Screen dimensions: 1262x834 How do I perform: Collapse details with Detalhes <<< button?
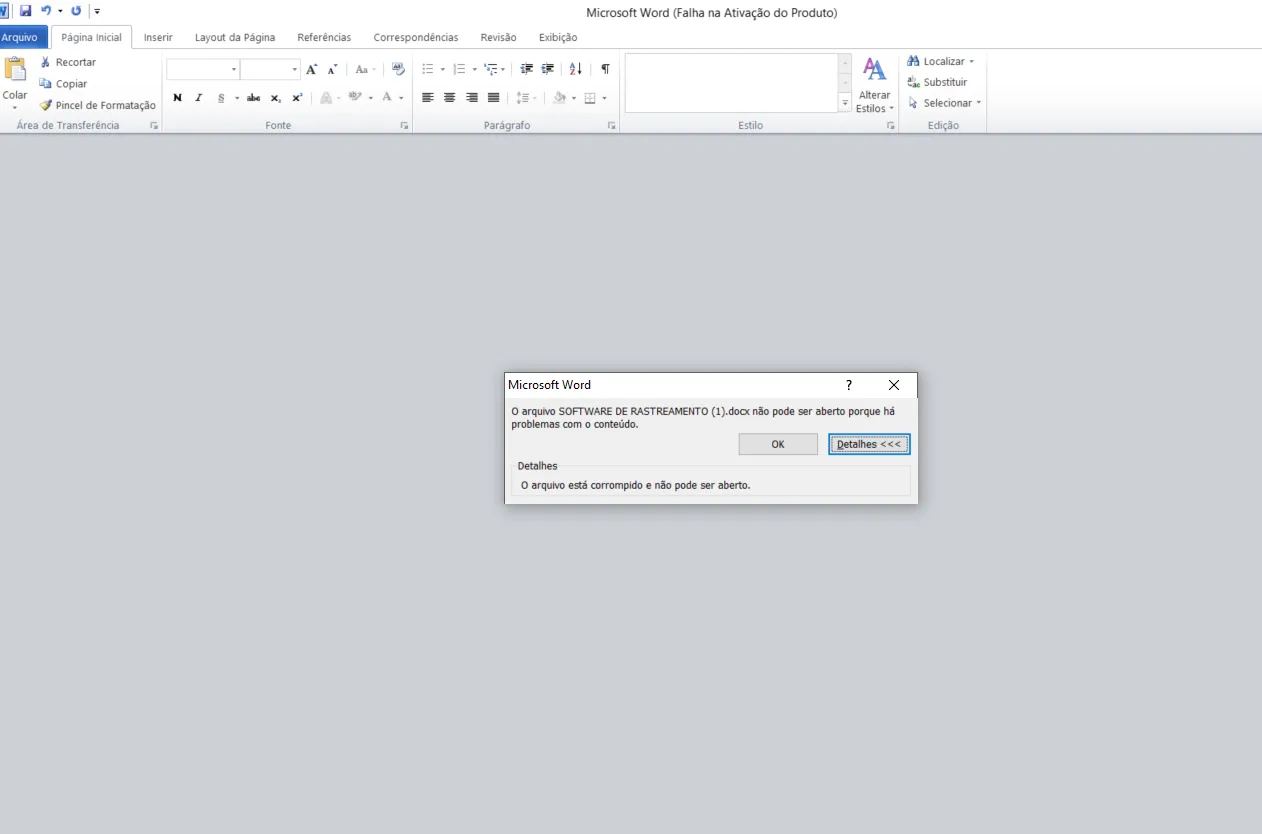(x=869, y=444)
